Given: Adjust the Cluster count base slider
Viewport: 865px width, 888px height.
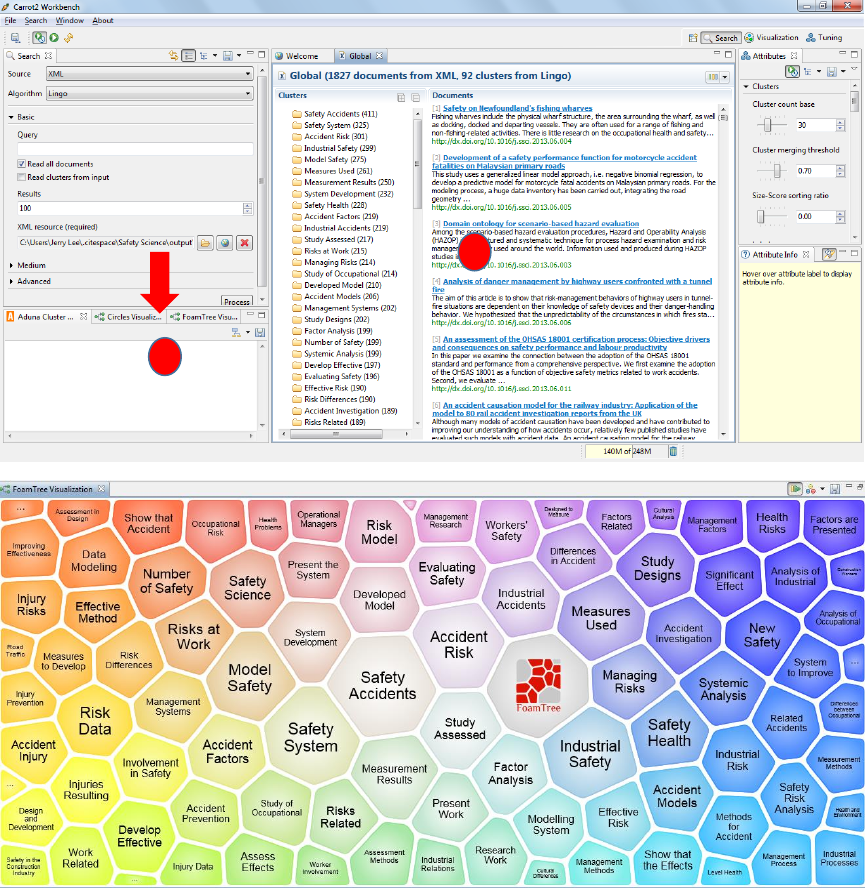Looking at the screenshot, I should pyautogui.click(x=768, y=125).
